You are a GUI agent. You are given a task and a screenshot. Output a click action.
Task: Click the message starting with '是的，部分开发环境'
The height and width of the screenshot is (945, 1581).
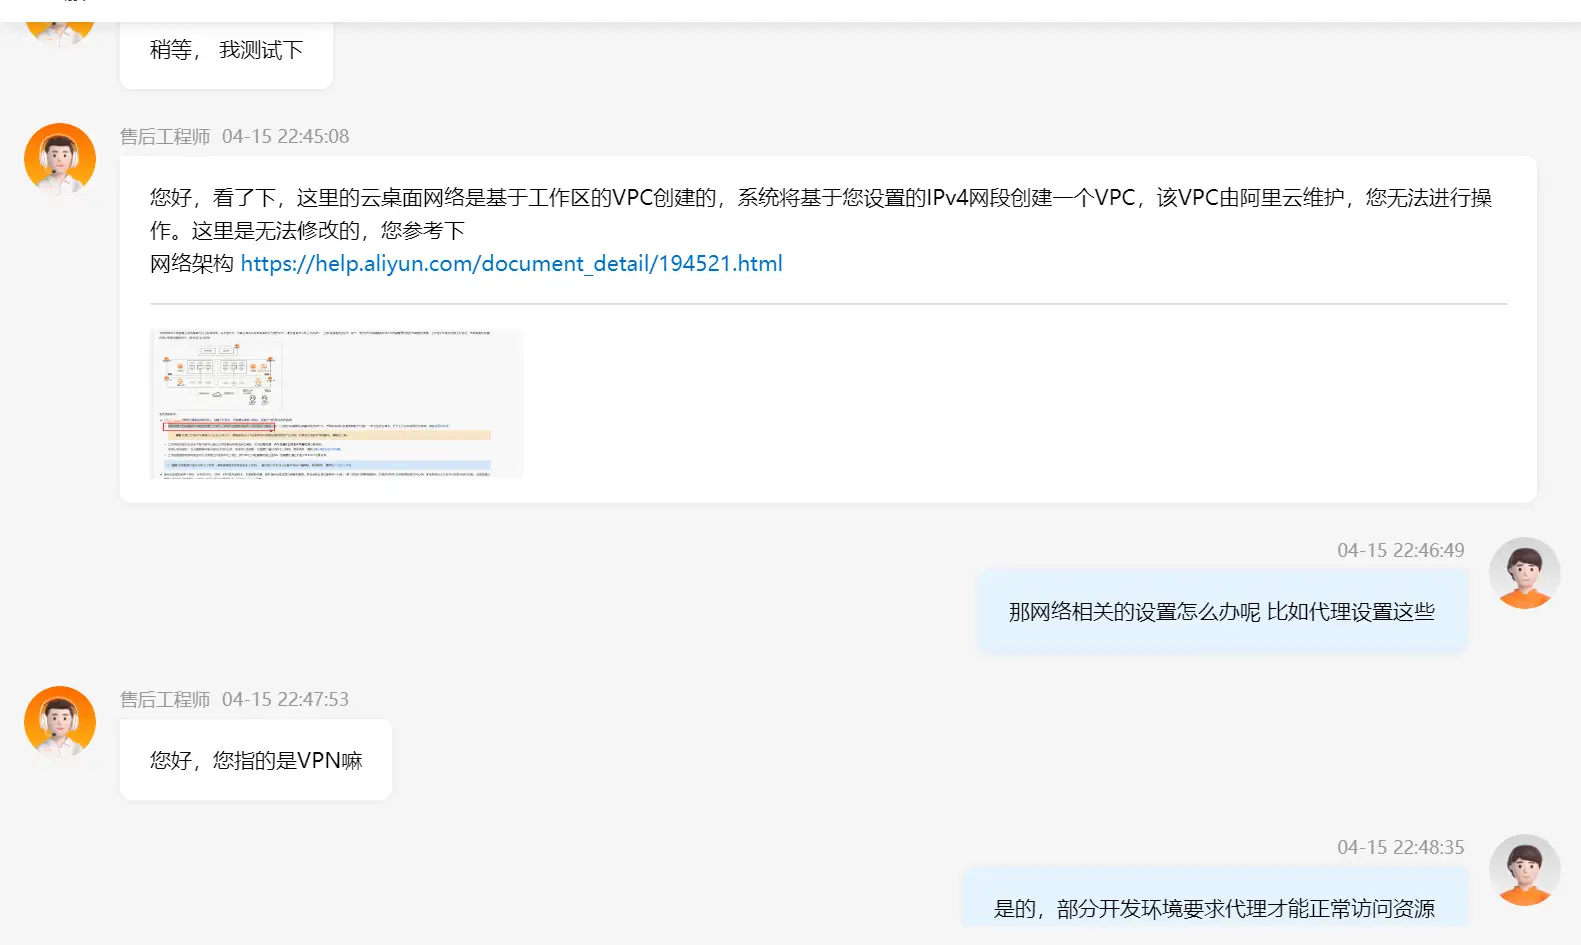point(1214,908)
